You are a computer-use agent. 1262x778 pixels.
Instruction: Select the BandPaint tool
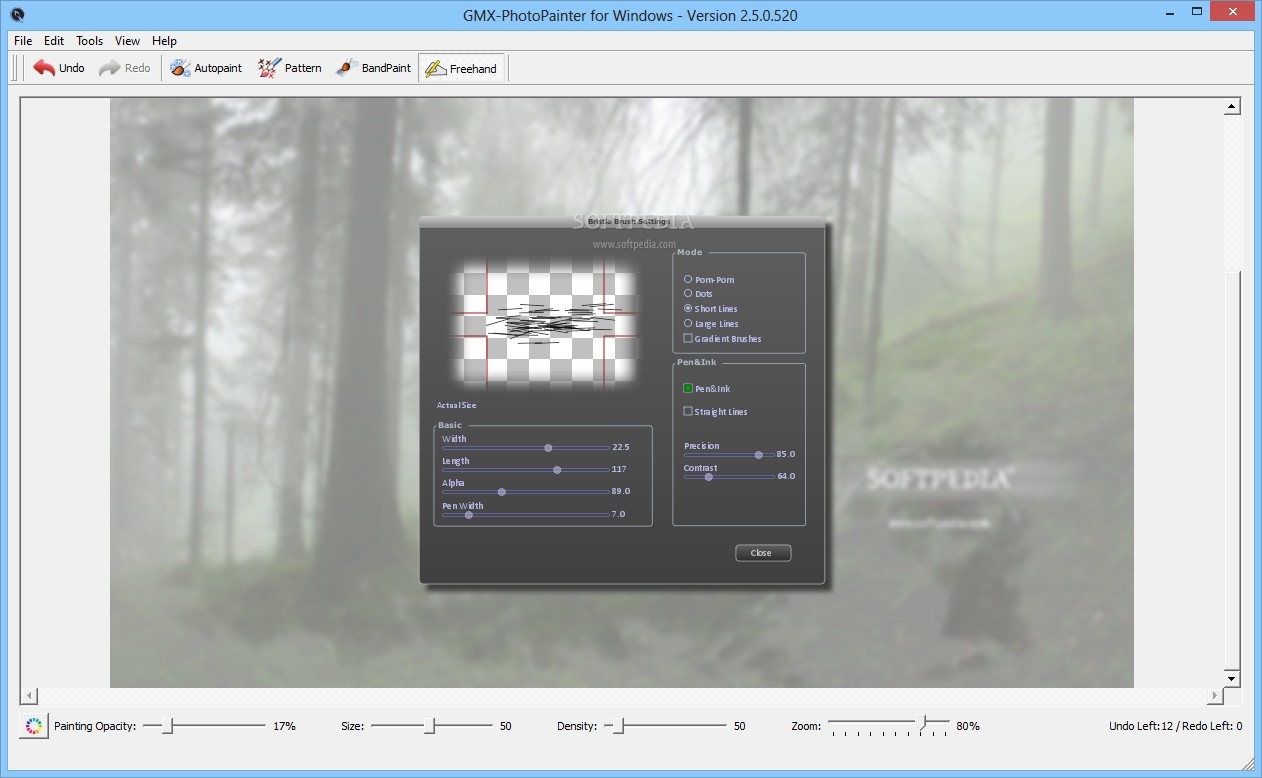click(374, 68)
